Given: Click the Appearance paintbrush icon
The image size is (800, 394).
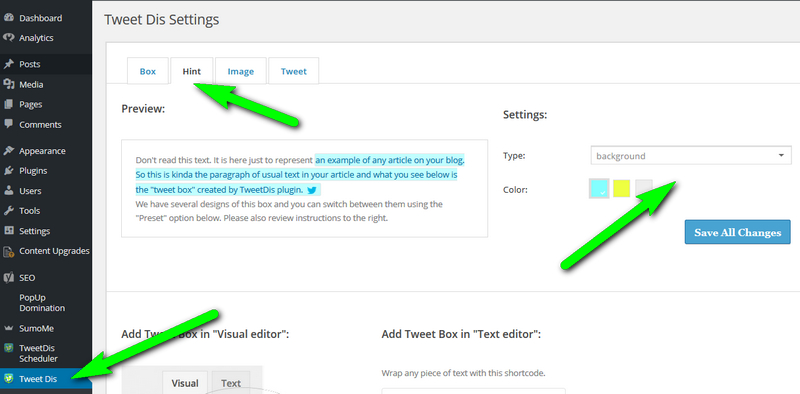Looking at the screenshot, I should coord(8,151).
